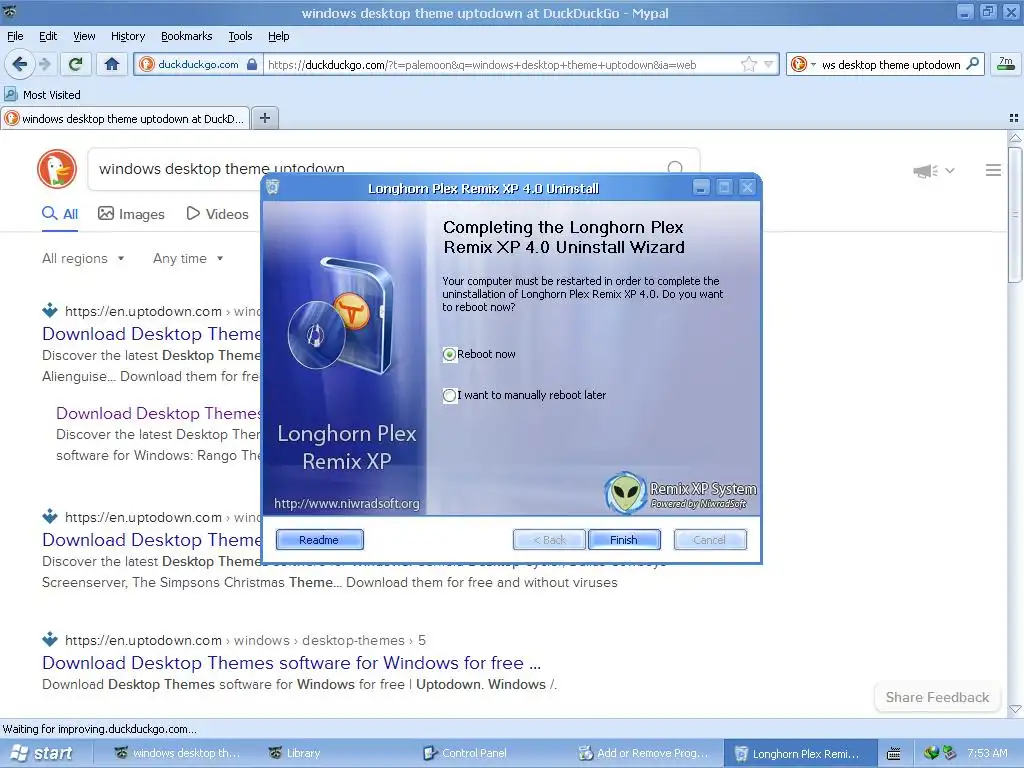Image resolution: width=1024 pixels, height=768 pixels.
Task: Open the History menu
Action: tap(127, 36)
